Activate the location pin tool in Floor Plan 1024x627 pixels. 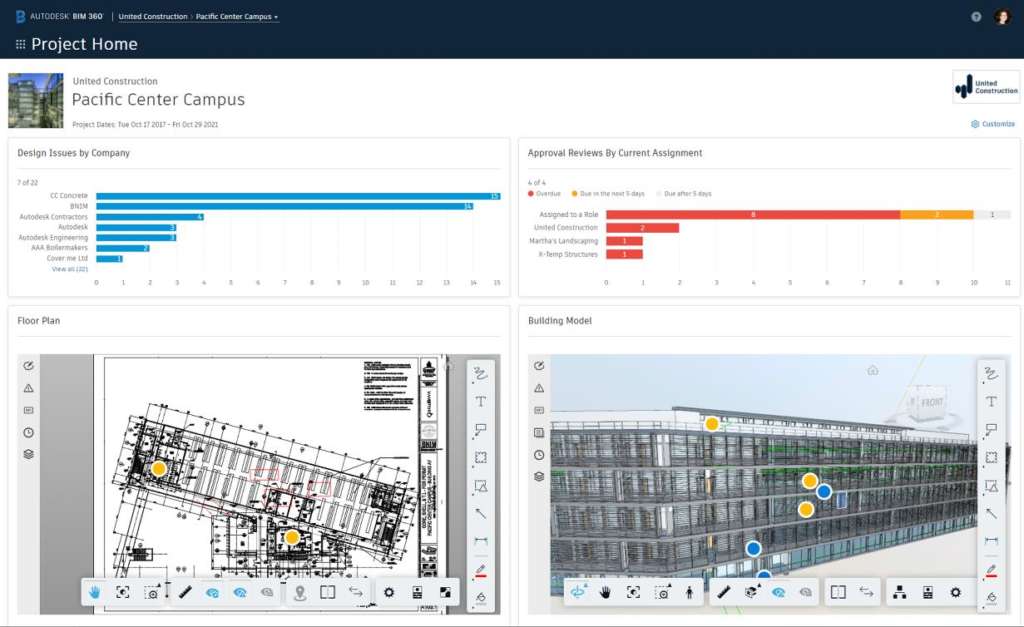click(x=300, y=592)
